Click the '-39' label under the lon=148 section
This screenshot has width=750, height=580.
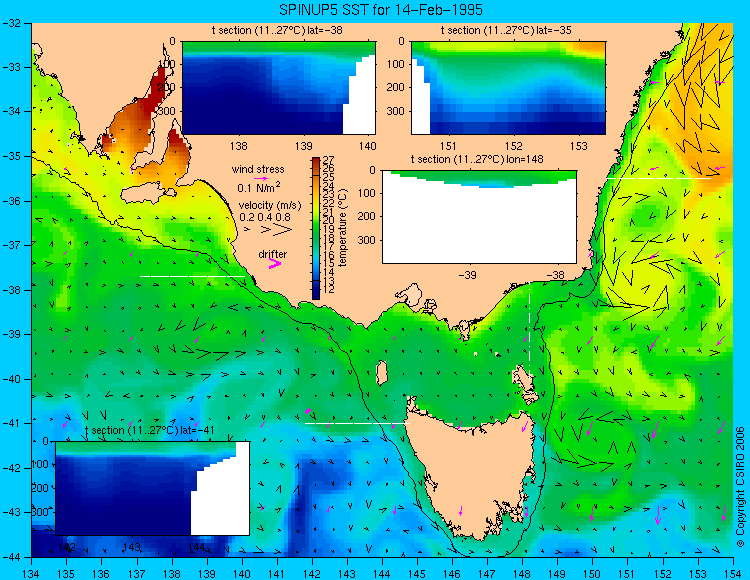(467, 275)
